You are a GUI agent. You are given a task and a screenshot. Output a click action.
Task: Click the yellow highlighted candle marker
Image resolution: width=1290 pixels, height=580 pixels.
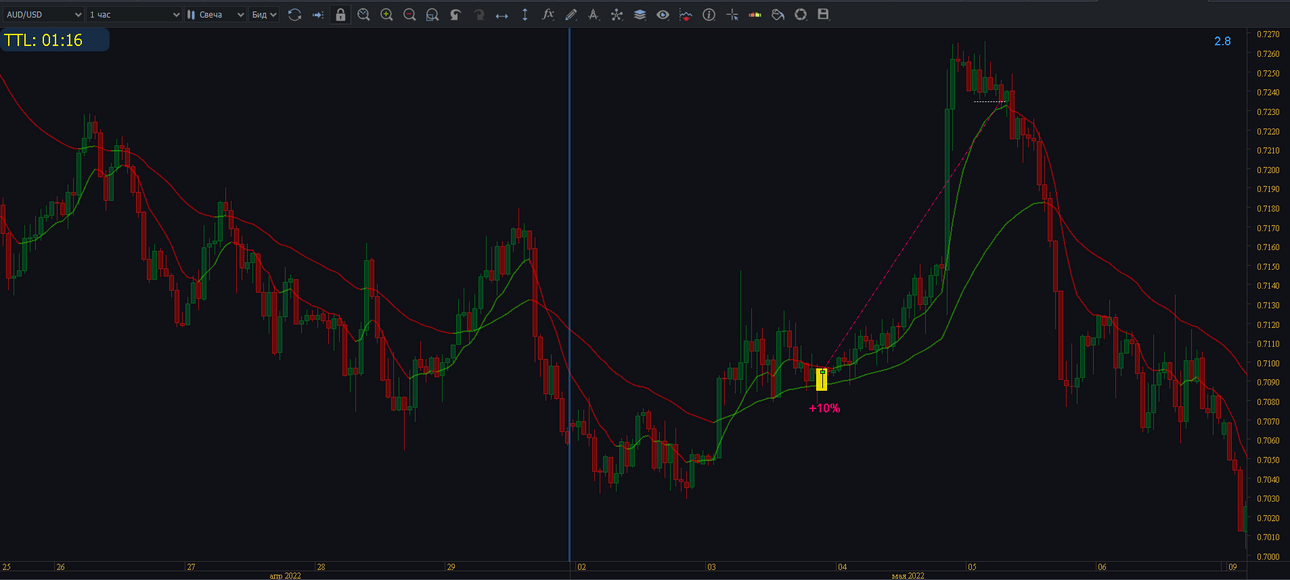(x=822, y=380)
